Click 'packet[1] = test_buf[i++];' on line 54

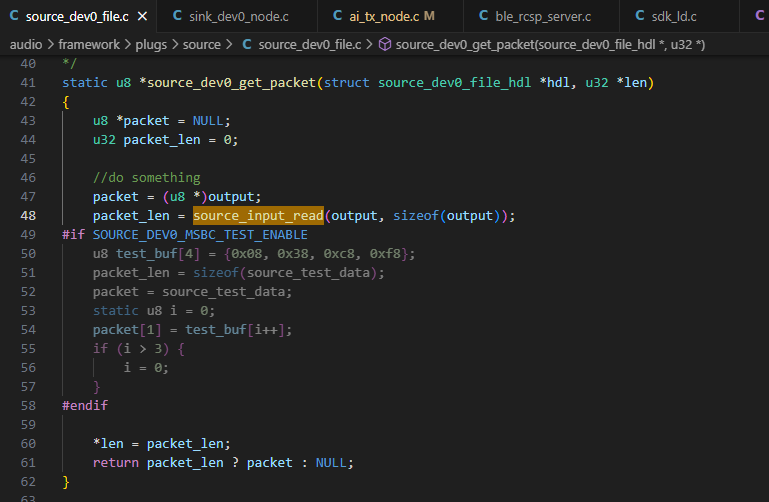tap(193, 330)
